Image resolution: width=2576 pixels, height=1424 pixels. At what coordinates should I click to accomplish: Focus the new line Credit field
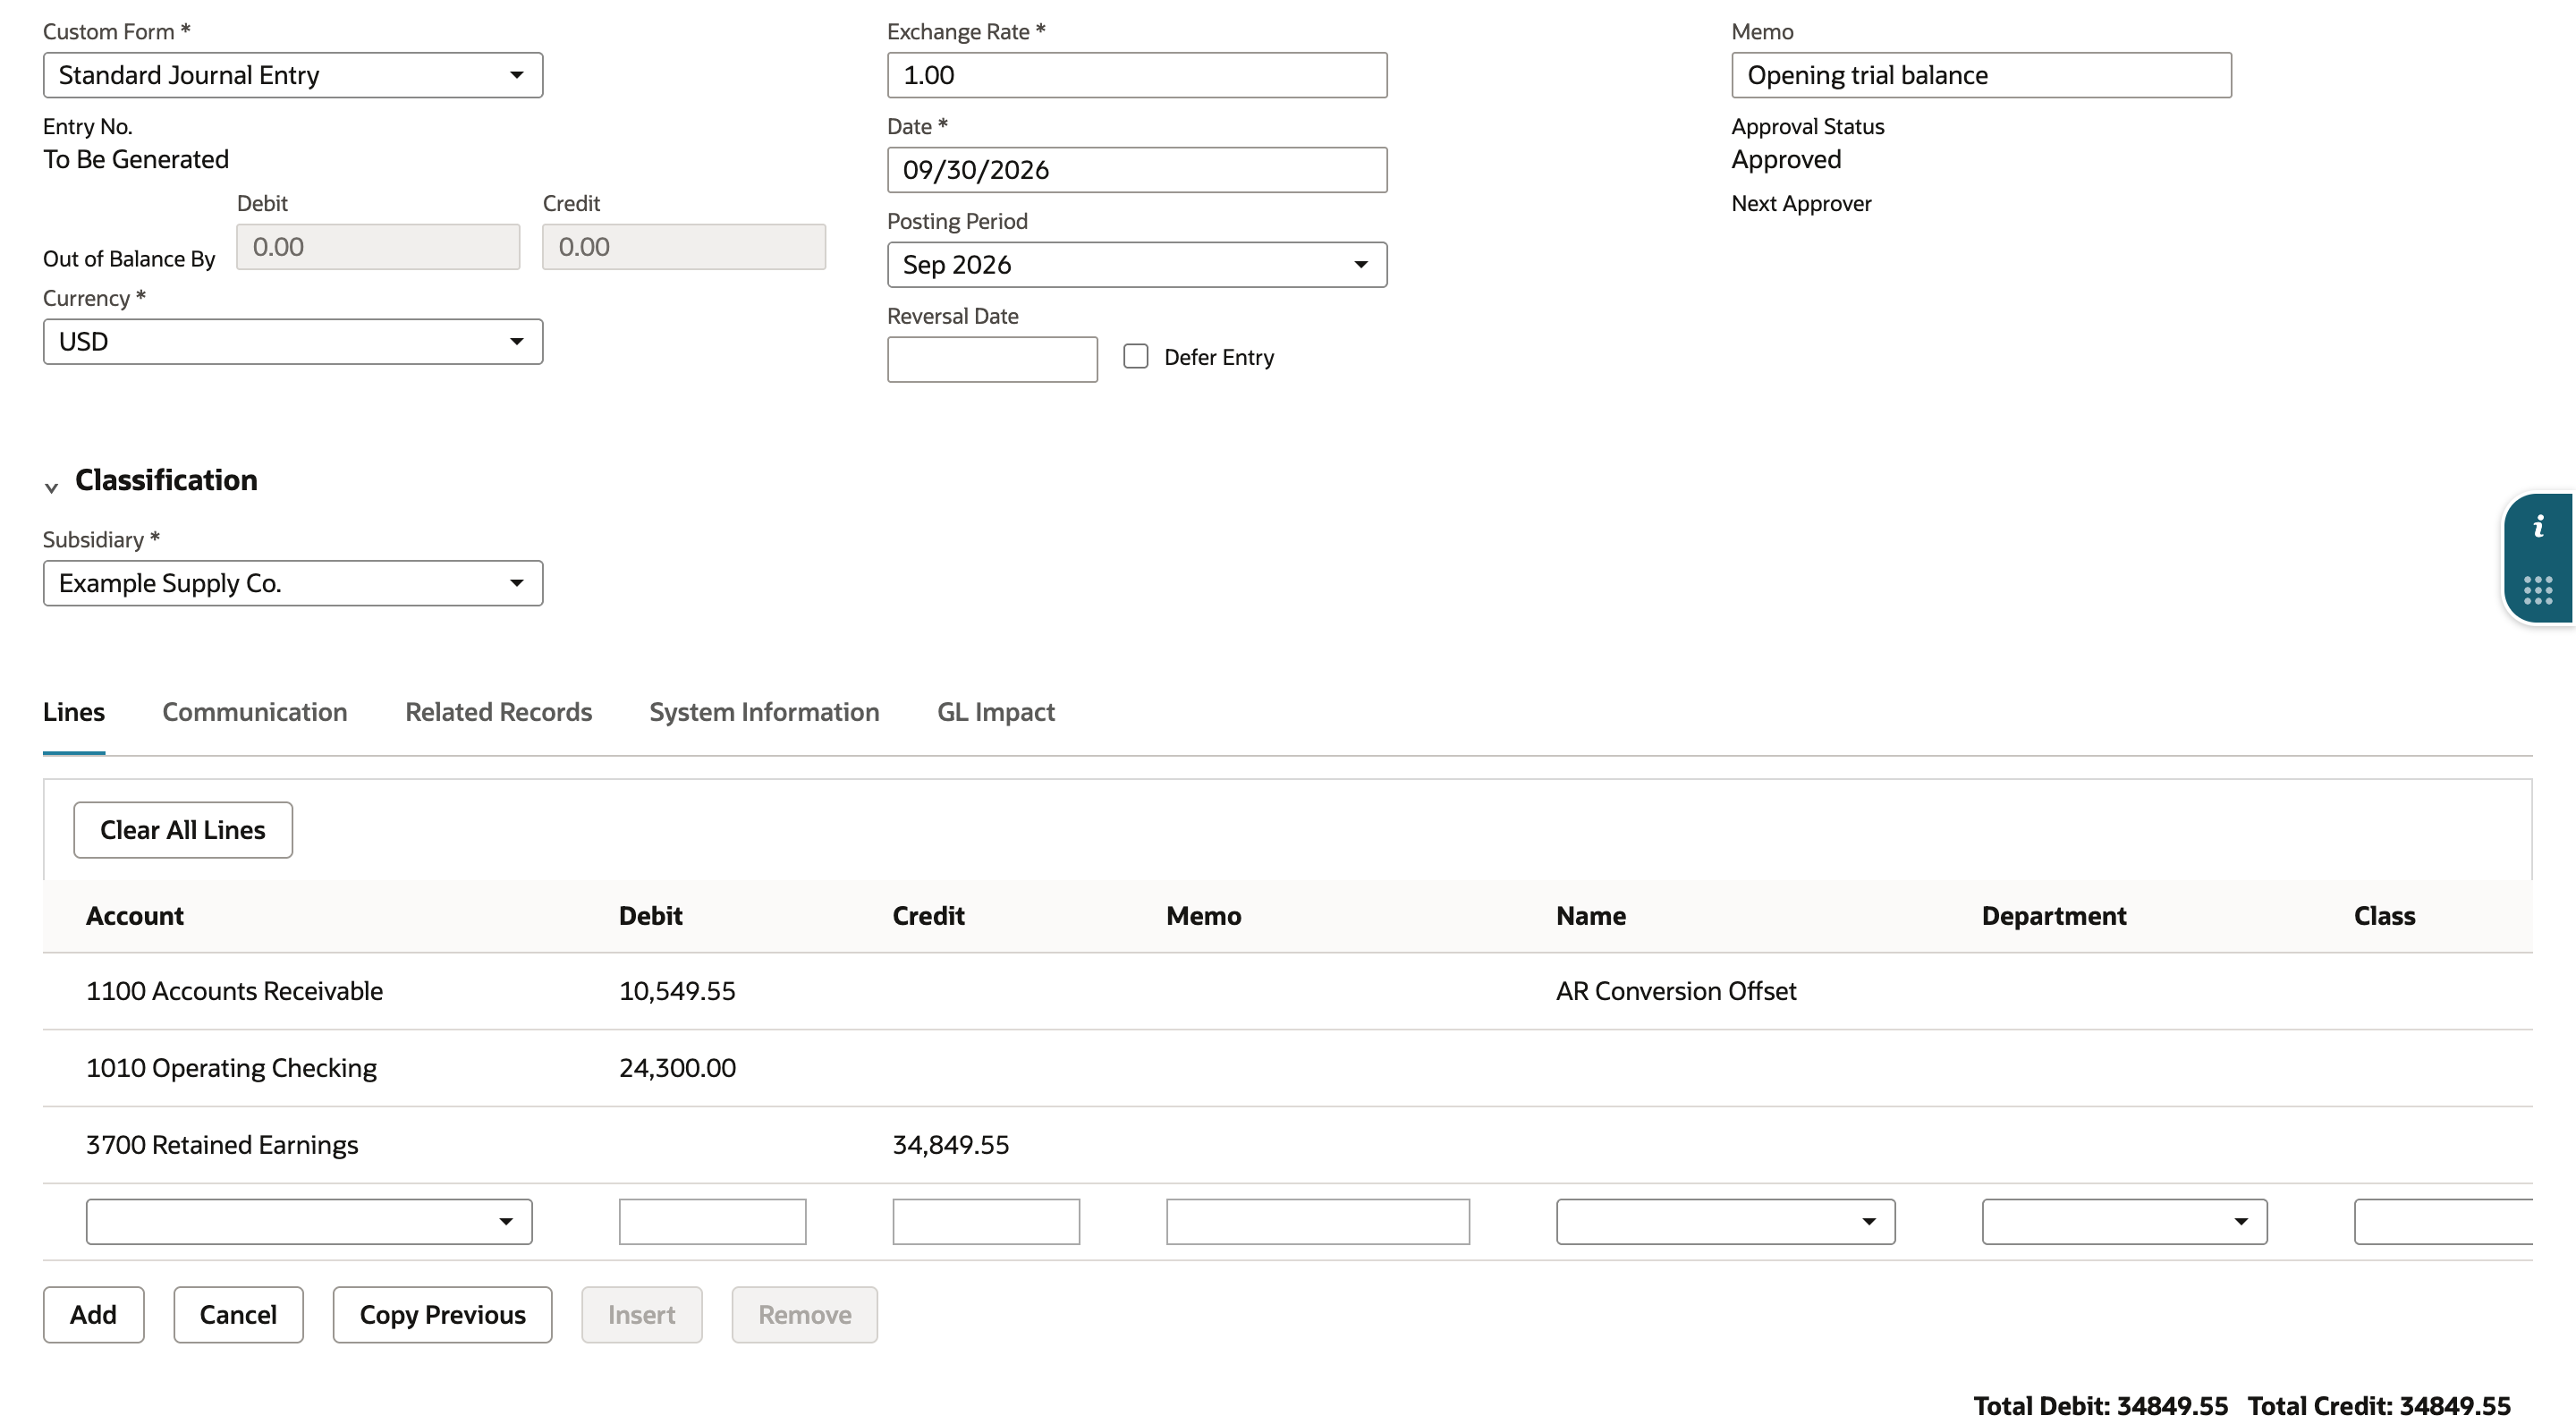pos(986,1222)
